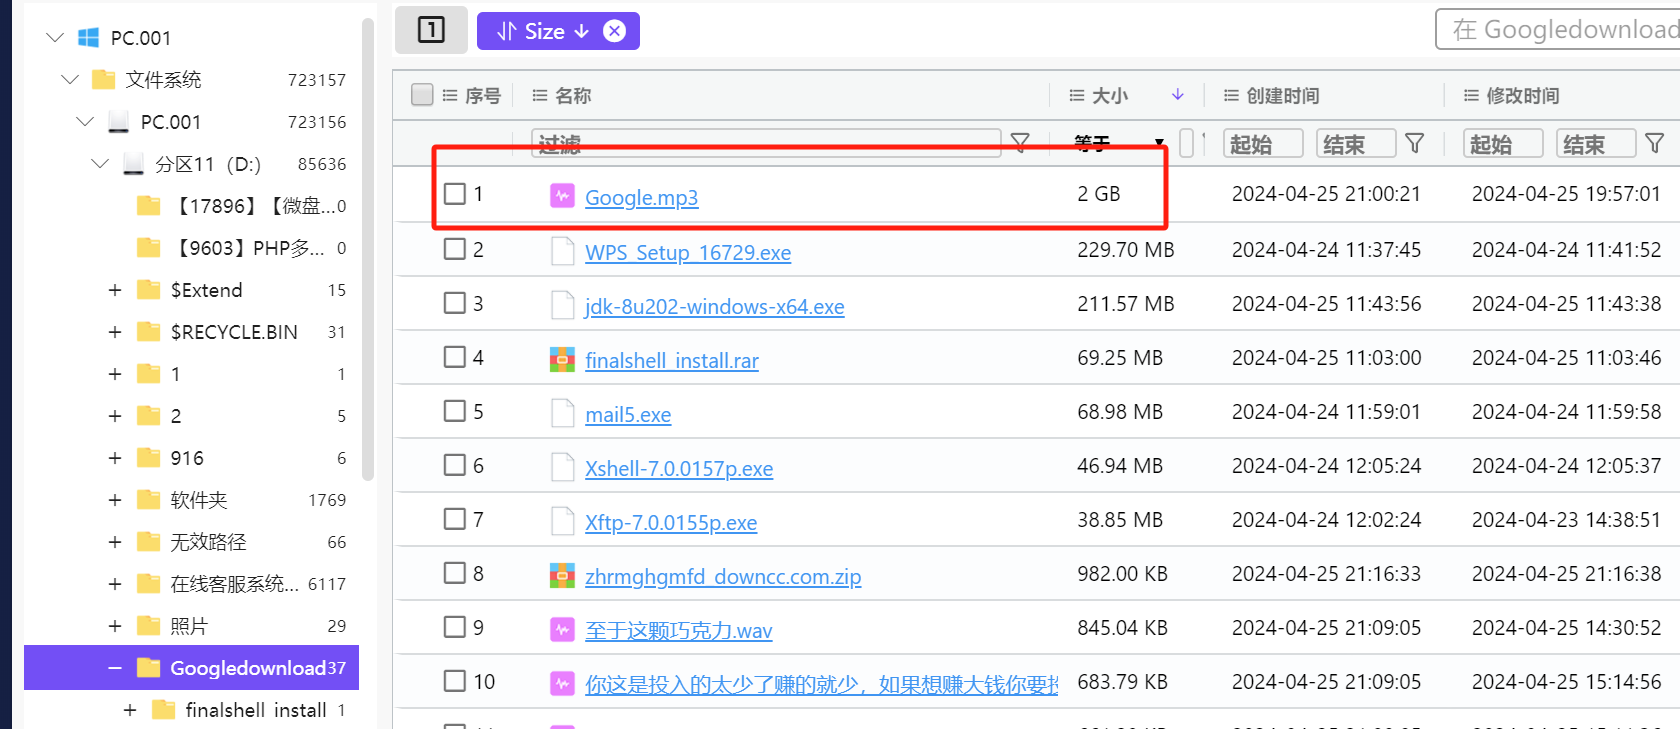Click folder icon of $RECYCLE.BIN
Viewport: 1680px width, 729px height.
[148, 332]
